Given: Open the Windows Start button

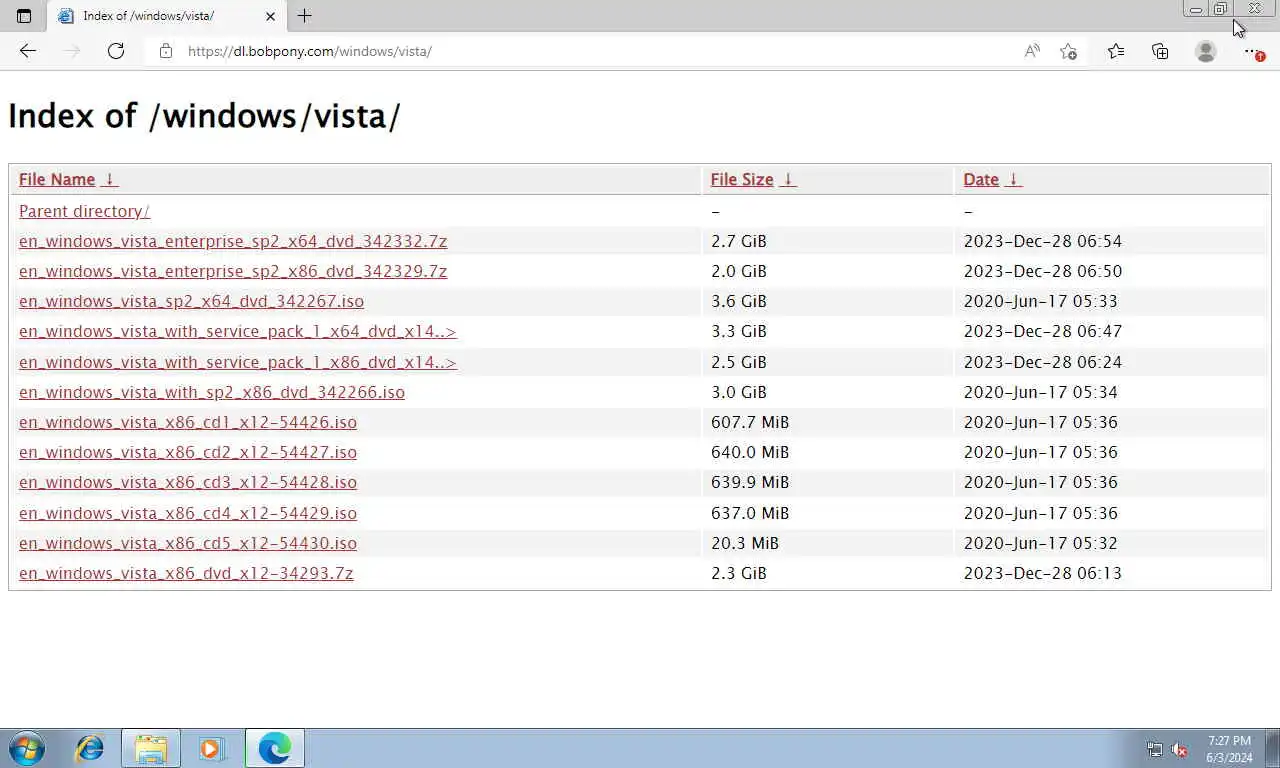Looking at the screenshot, I should pos(27,748).
